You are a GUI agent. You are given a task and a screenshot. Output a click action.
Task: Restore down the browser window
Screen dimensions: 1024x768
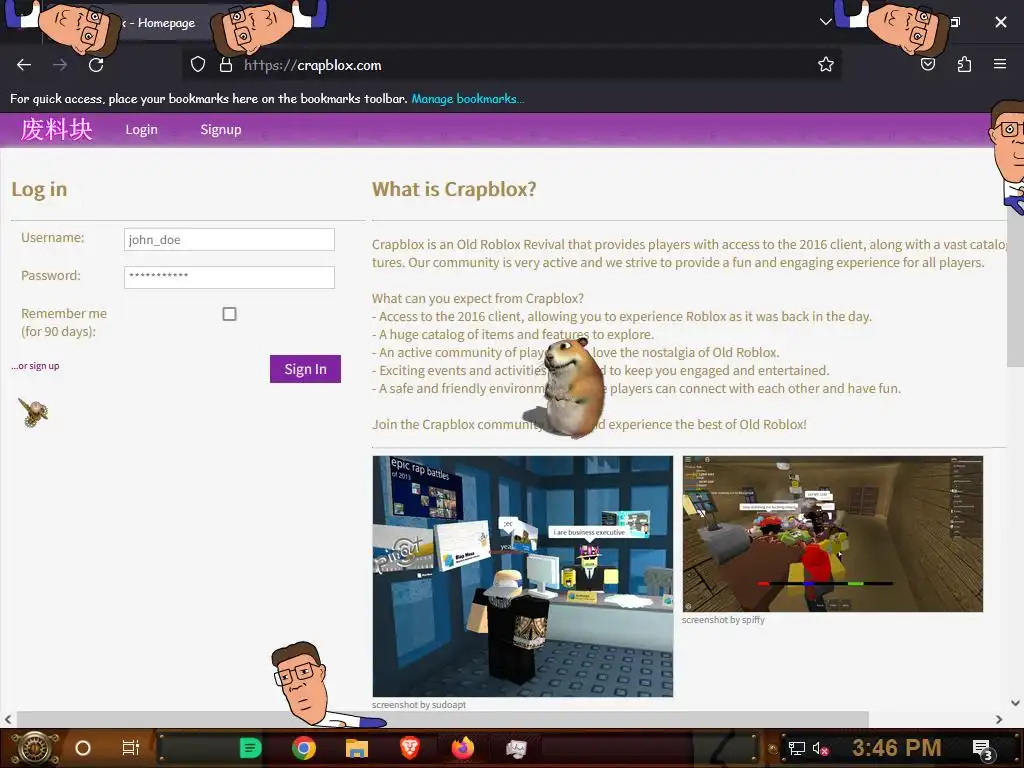(955, 22)
